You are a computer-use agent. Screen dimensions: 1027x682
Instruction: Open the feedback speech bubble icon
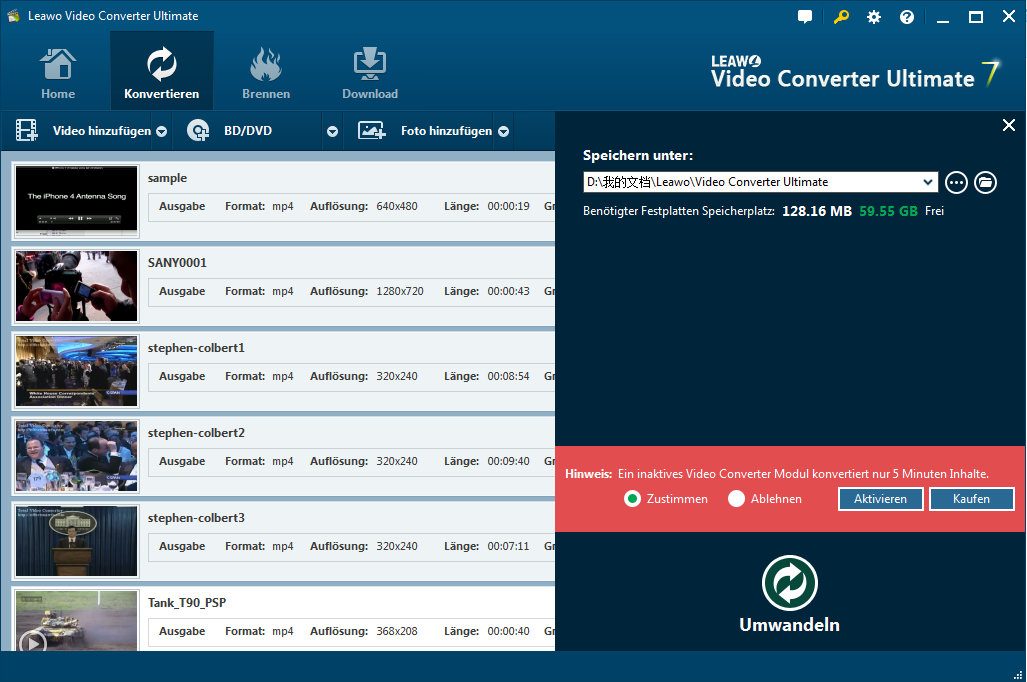pyautogui.click(x=805, y=17)
